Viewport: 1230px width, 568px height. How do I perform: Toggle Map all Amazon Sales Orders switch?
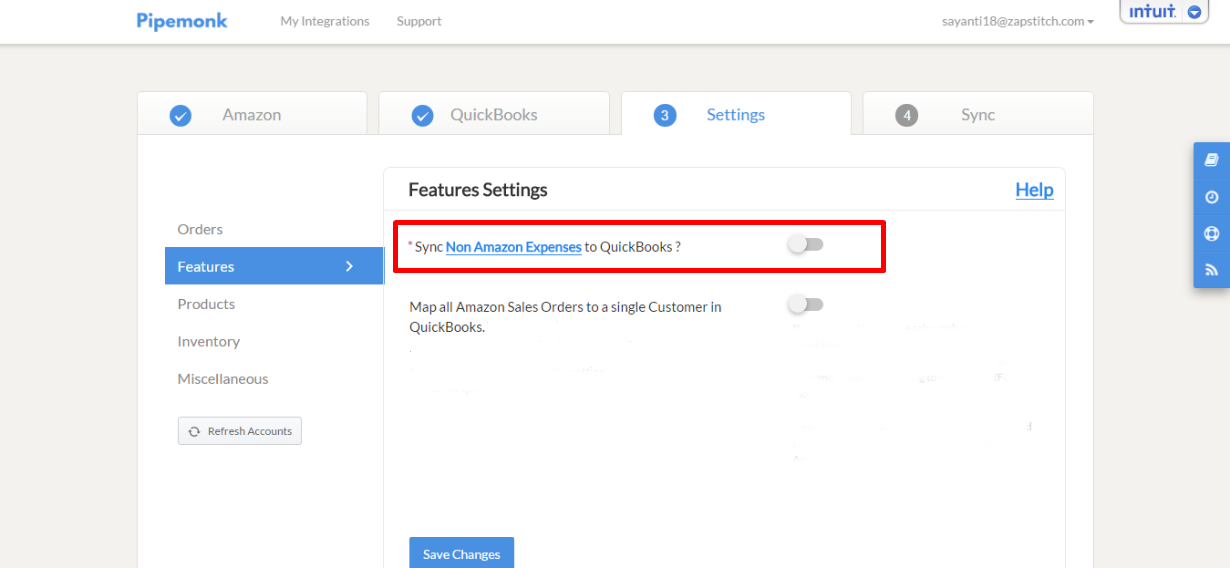click(x=805, y=304)
